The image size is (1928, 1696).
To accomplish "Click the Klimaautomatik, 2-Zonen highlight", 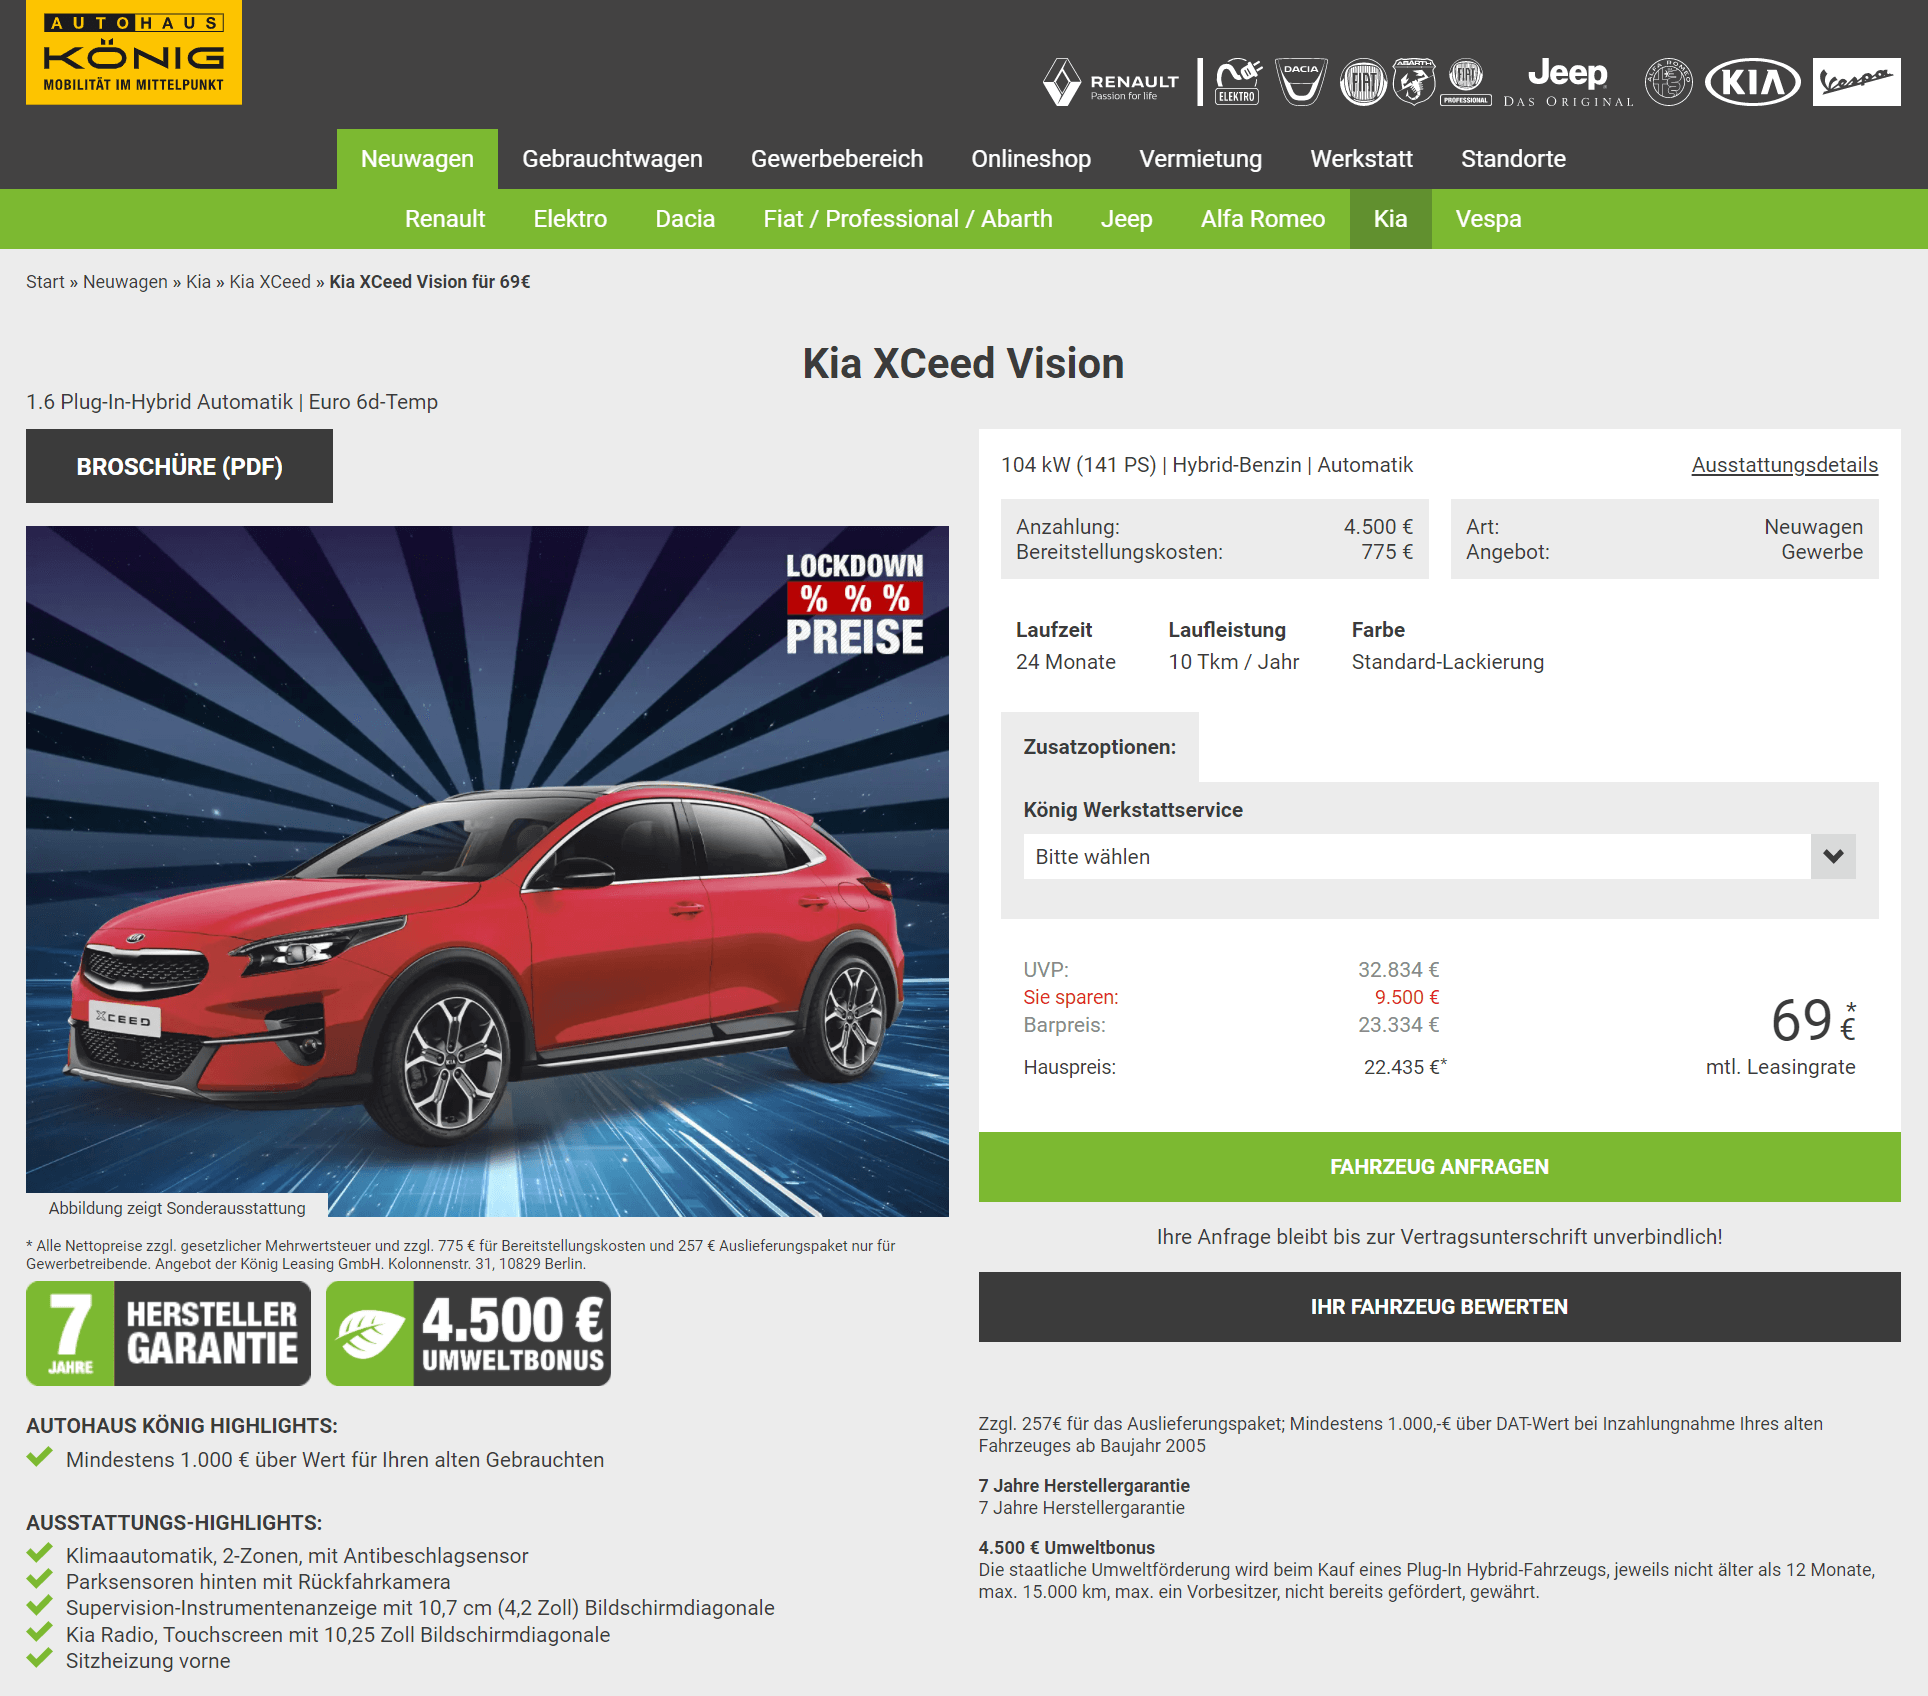I will [x=297, y=1556].
